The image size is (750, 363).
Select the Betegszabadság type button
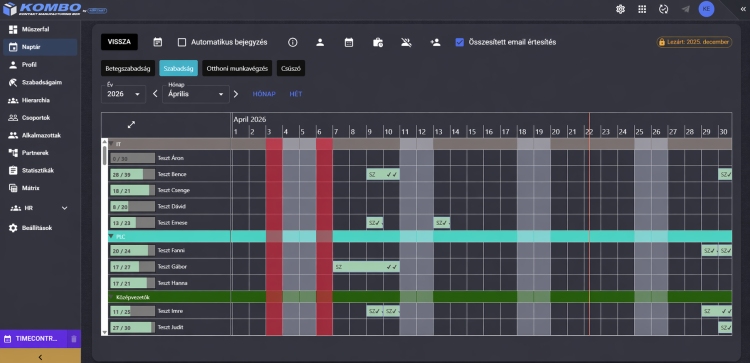point(128,68)
